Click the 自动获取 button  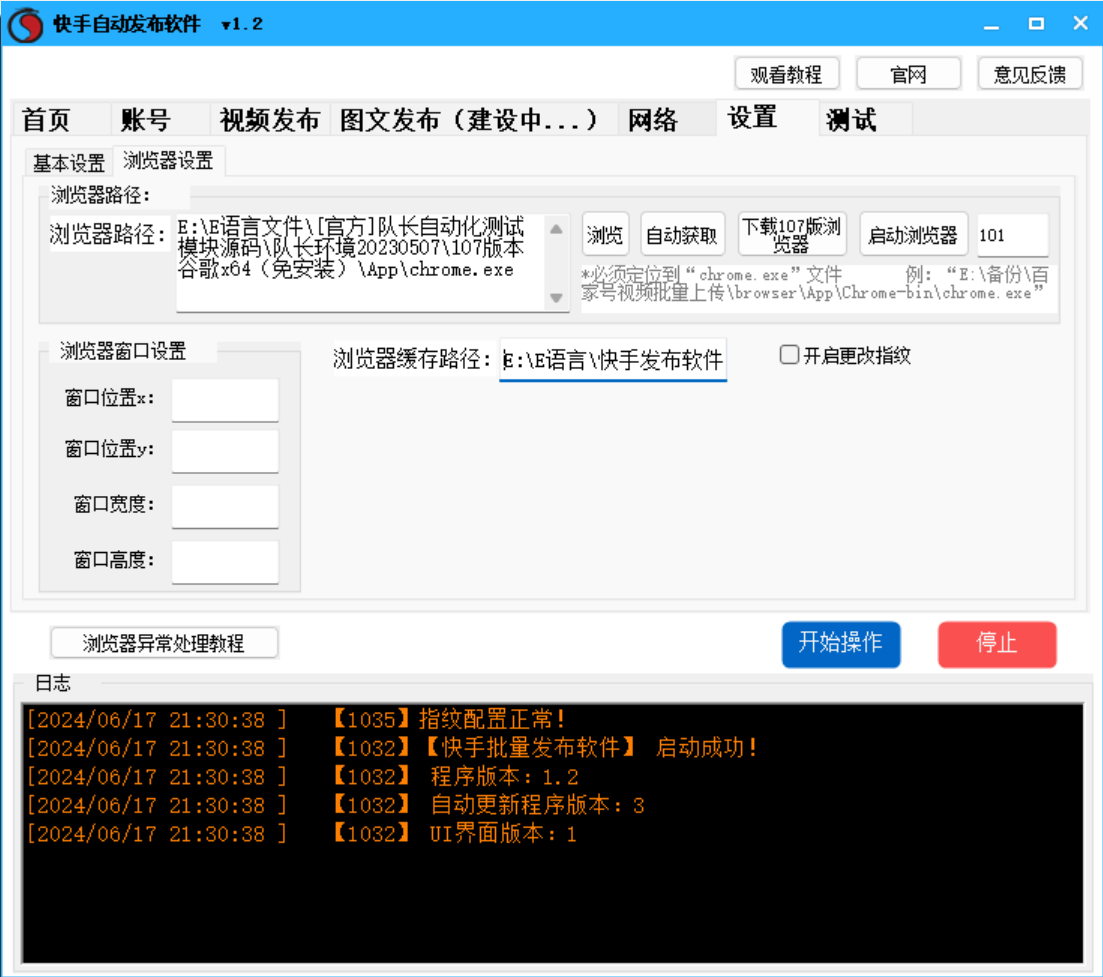click(682, 235)
